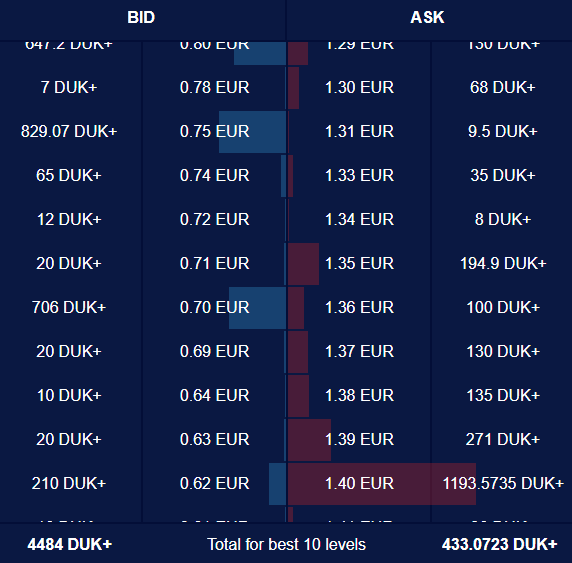
Task: Select the 1.30 EUR ask price
Action: click(359, 88)
